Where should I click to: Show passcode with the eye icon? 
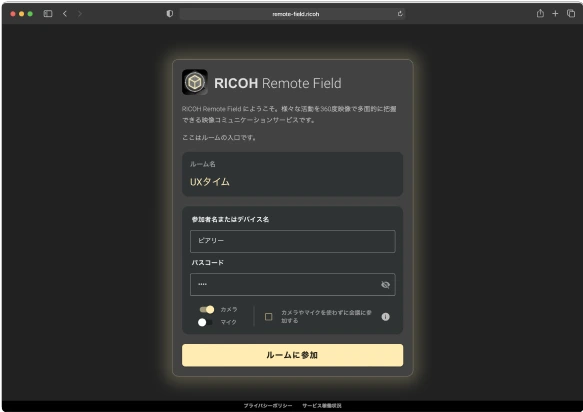[x=385, y=284]
